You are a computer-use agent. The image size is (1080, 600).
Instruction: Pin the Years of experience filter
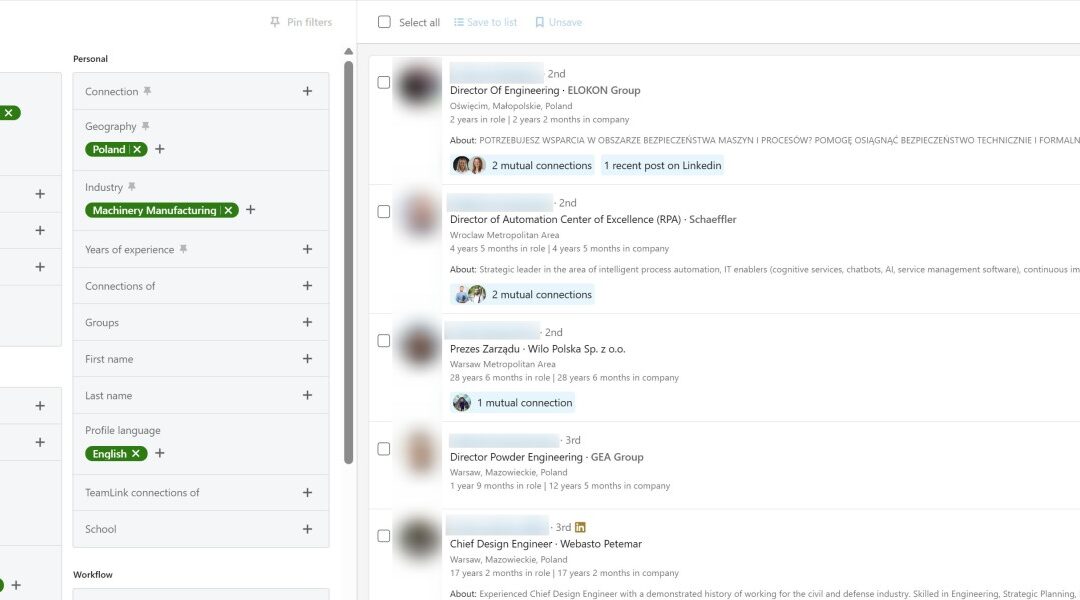tap(183, 248)
